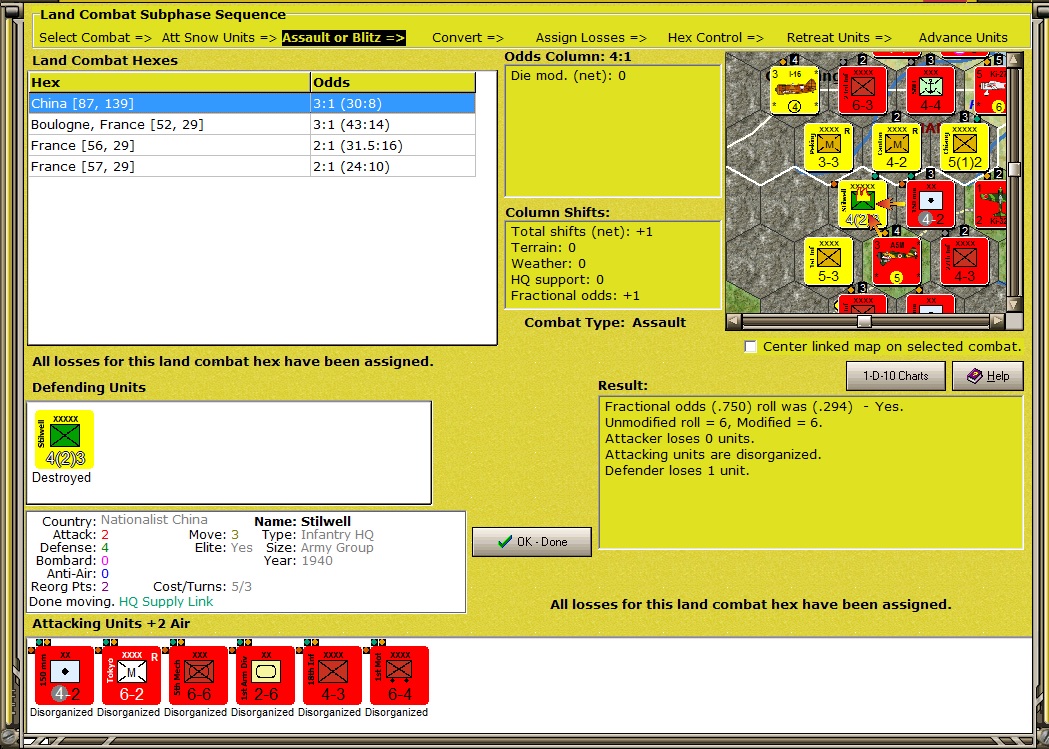This screenshot has width=1049, height=749.
Task: Select the burning Stilwell HQ counter on the map
Action: point(862,204)
